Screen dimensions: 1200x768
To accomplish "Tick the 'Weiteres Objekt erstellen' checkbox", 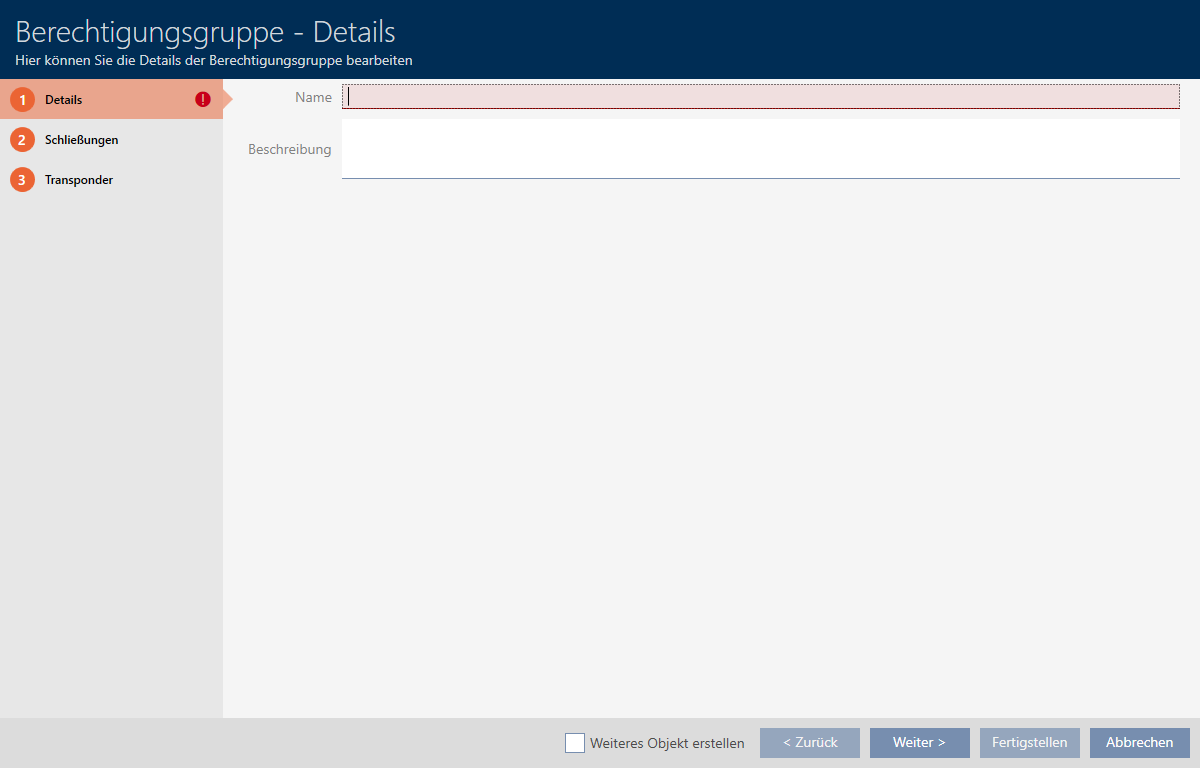I will click(575, 743).
